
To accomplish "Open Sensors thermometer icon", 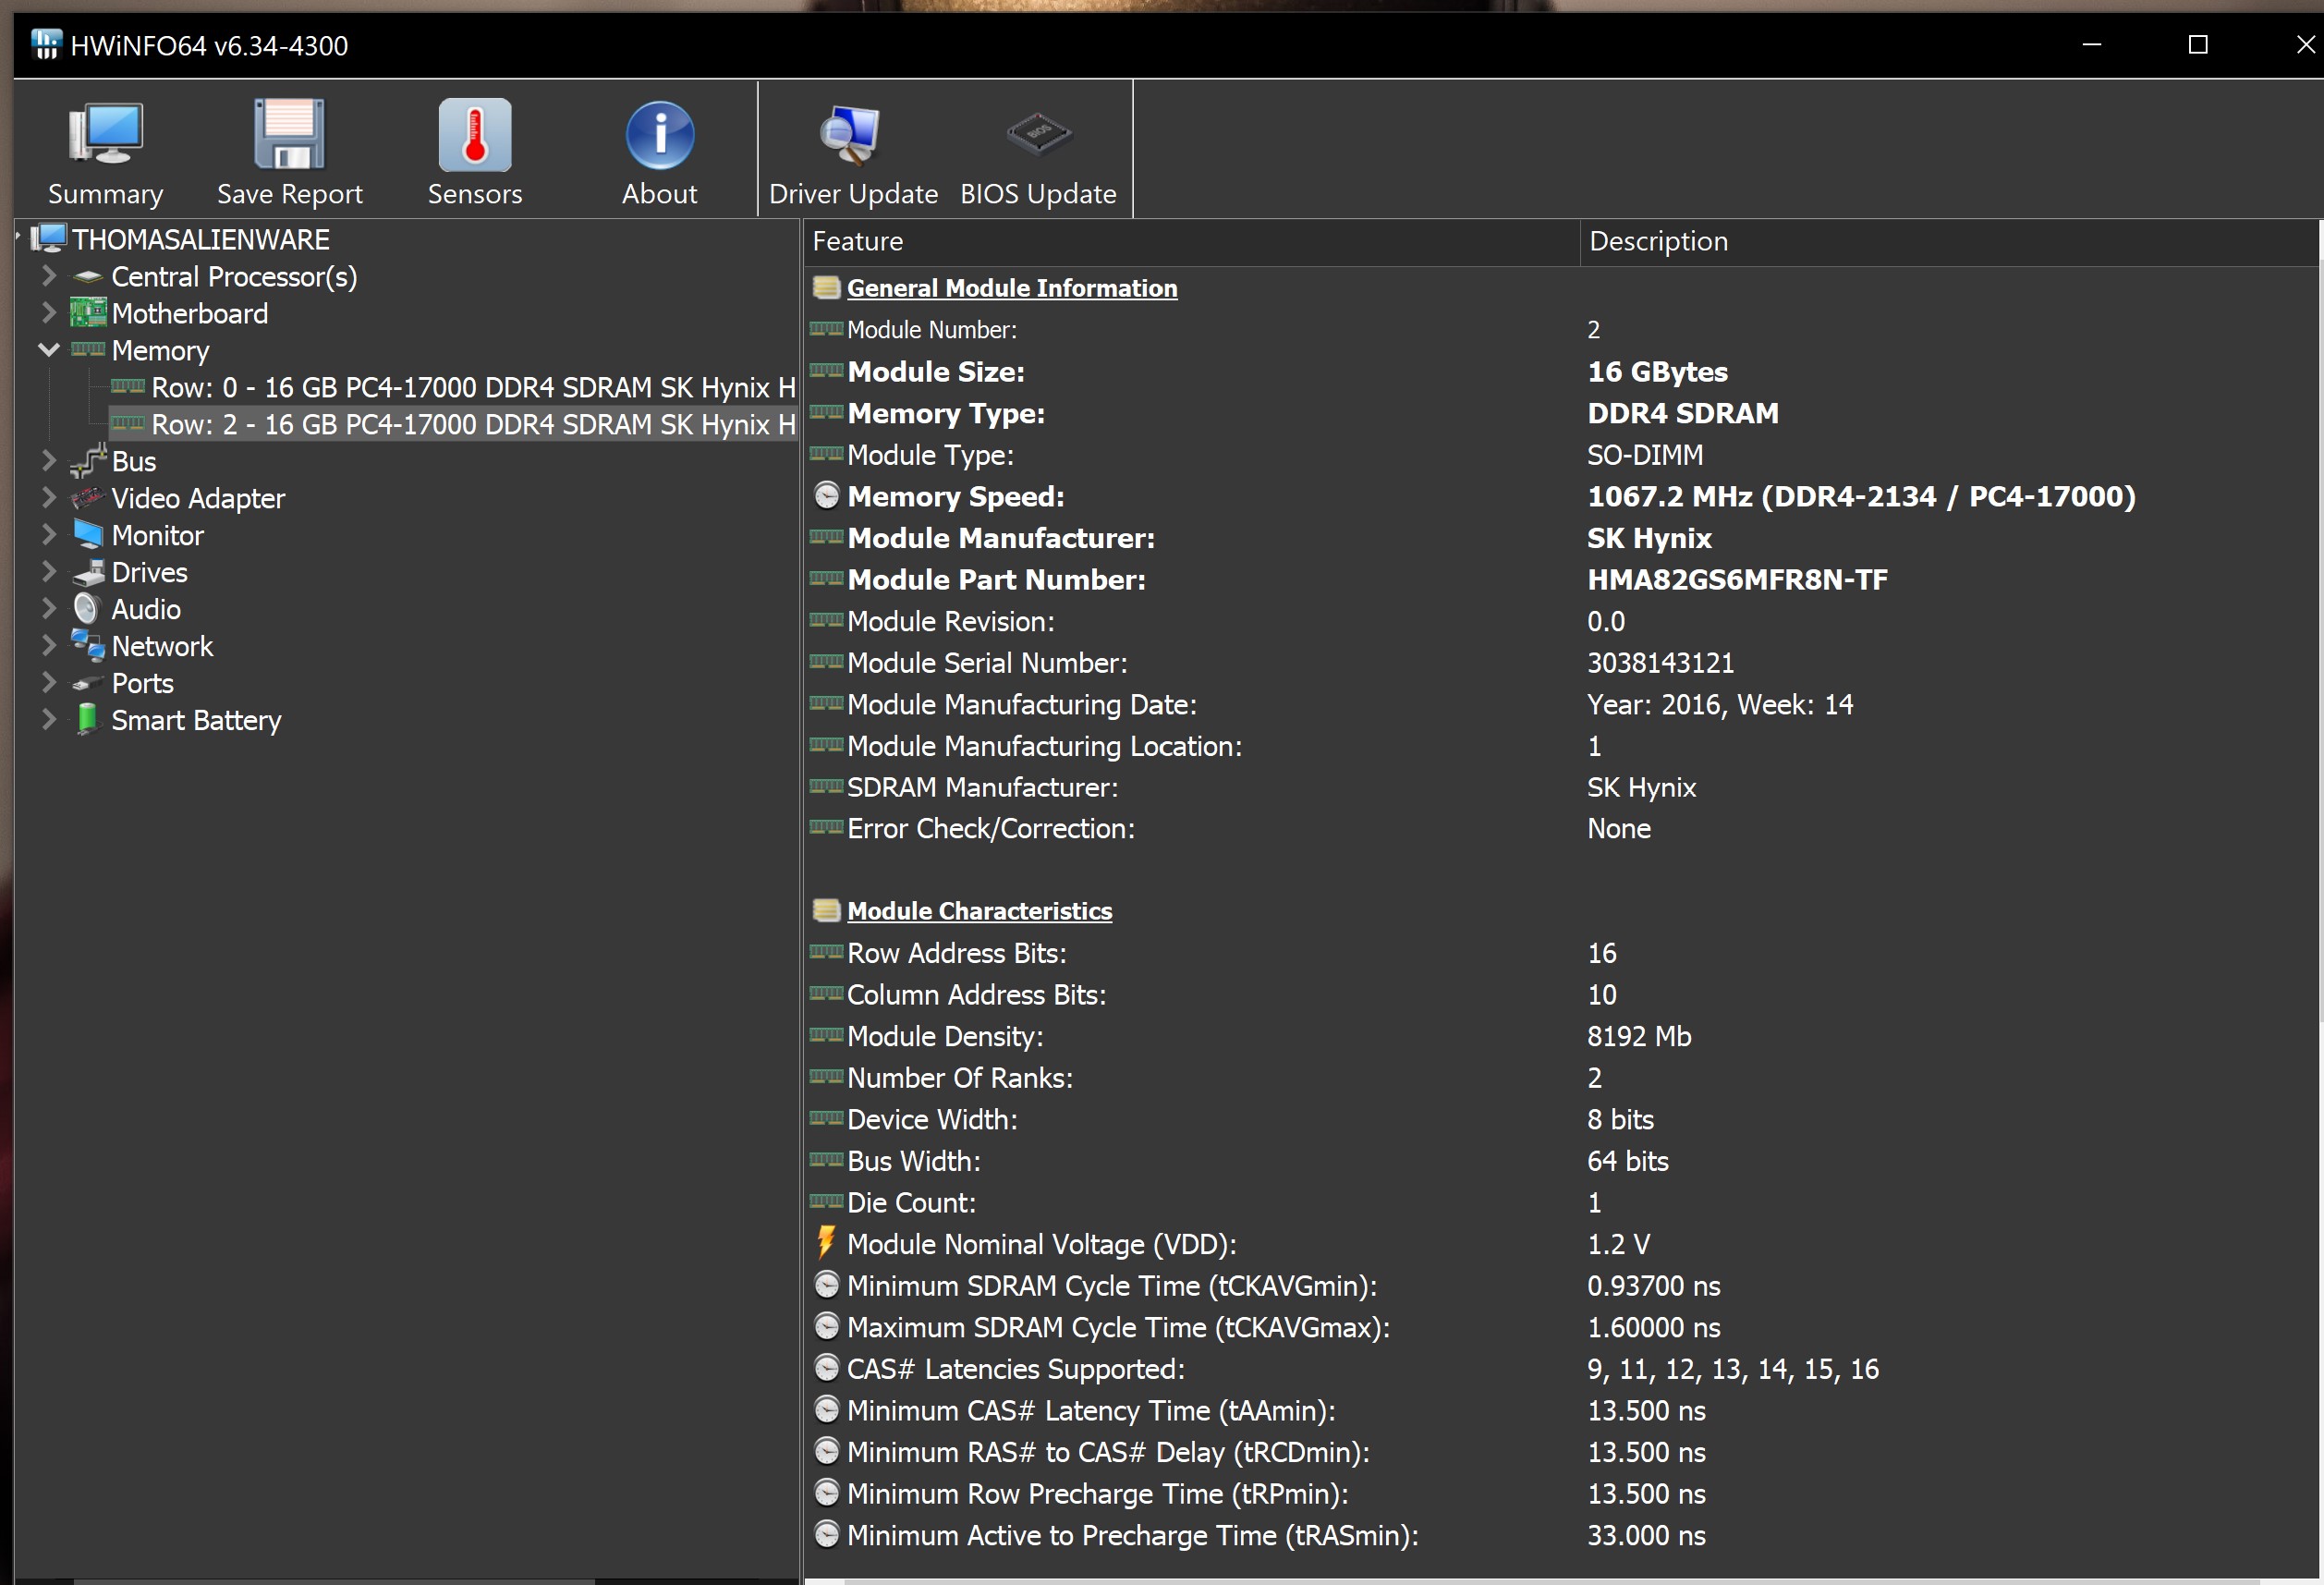I will 475,135.
